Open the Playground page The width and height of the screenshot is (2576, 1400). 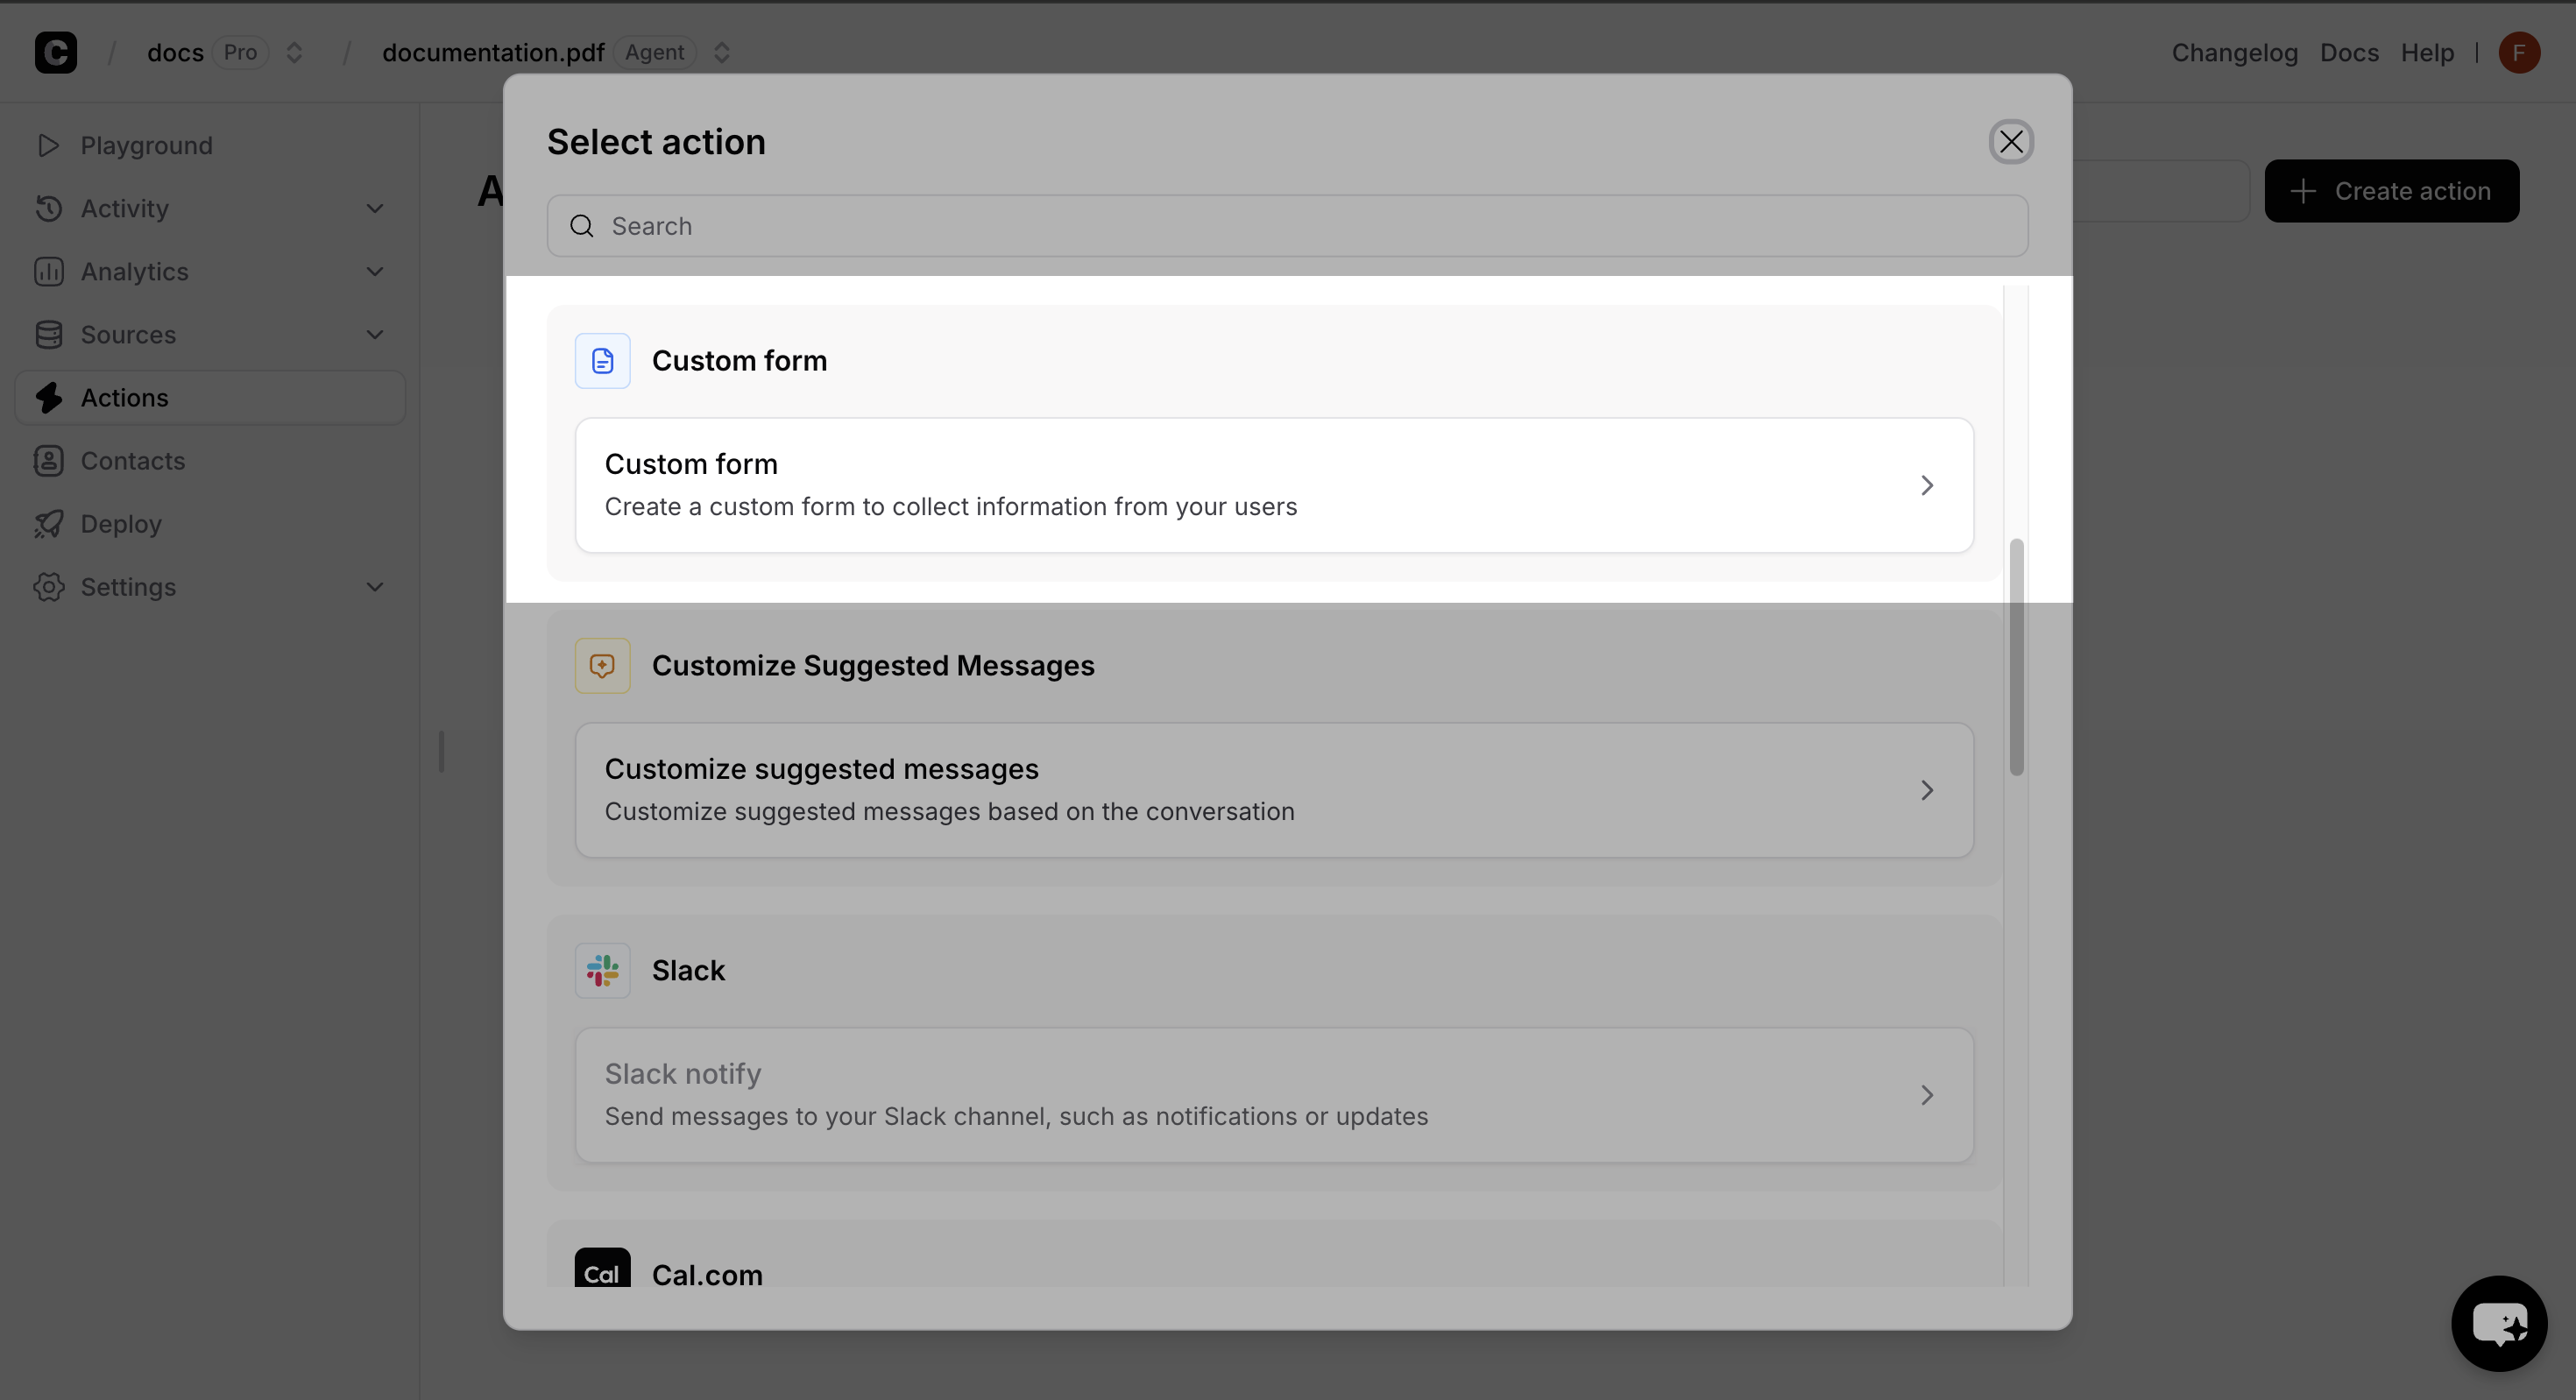[x=146, y=145]
